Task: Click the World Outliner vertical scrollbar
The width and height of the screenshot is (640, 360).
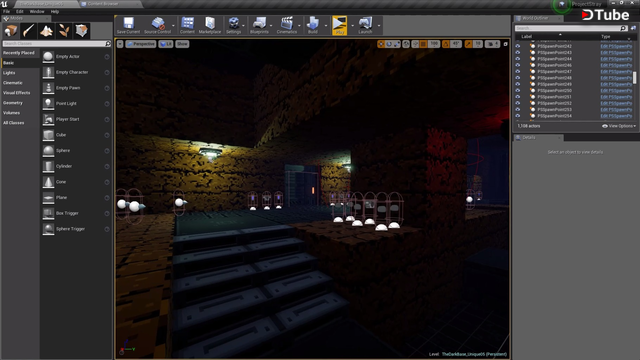Action: (635, 78)
